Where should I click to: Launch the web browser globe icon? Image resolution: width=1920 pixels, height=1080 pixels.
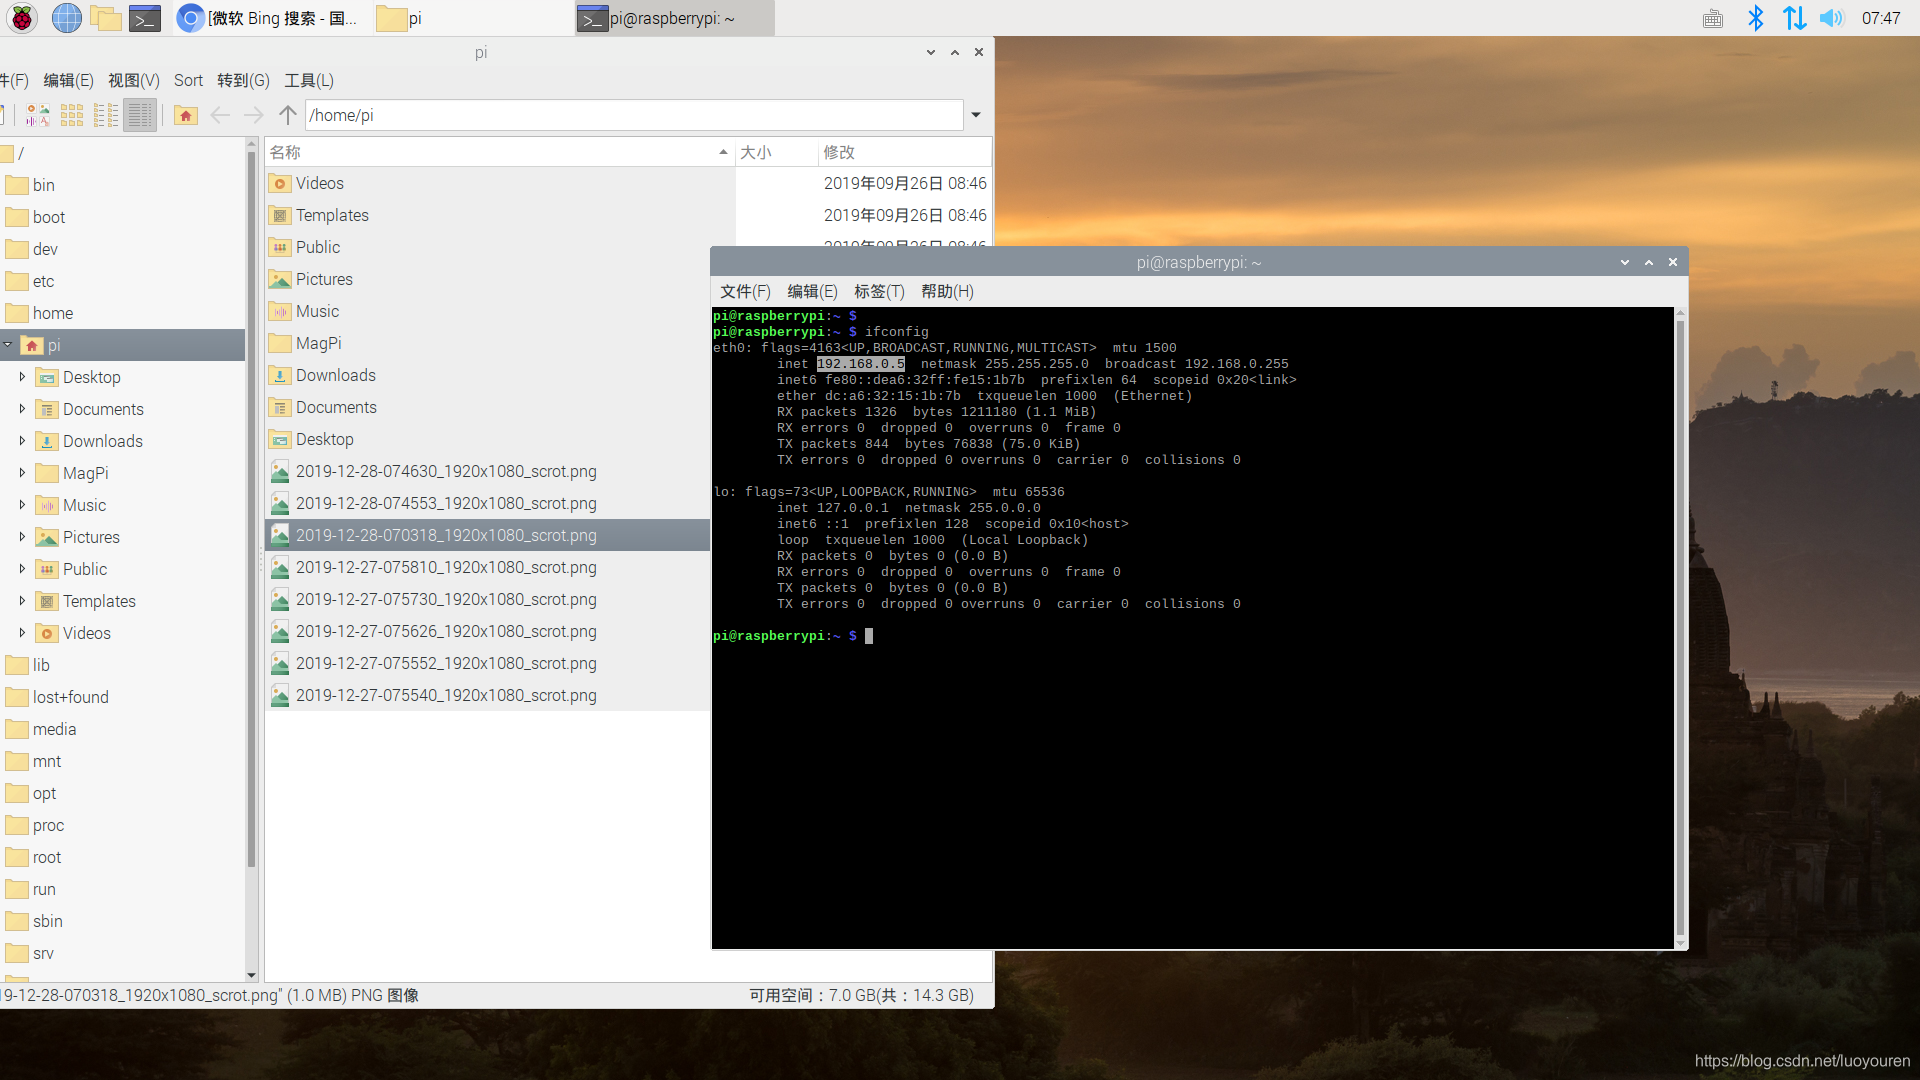pyautogui.click(x=66, y=18)
